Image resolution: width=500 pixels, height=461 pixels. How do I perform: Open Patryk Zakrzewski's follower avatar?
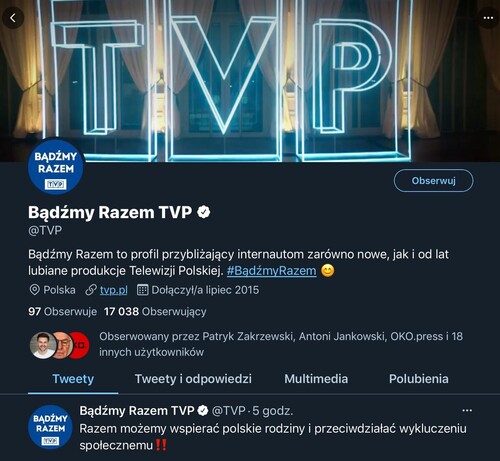click(43, 345)
